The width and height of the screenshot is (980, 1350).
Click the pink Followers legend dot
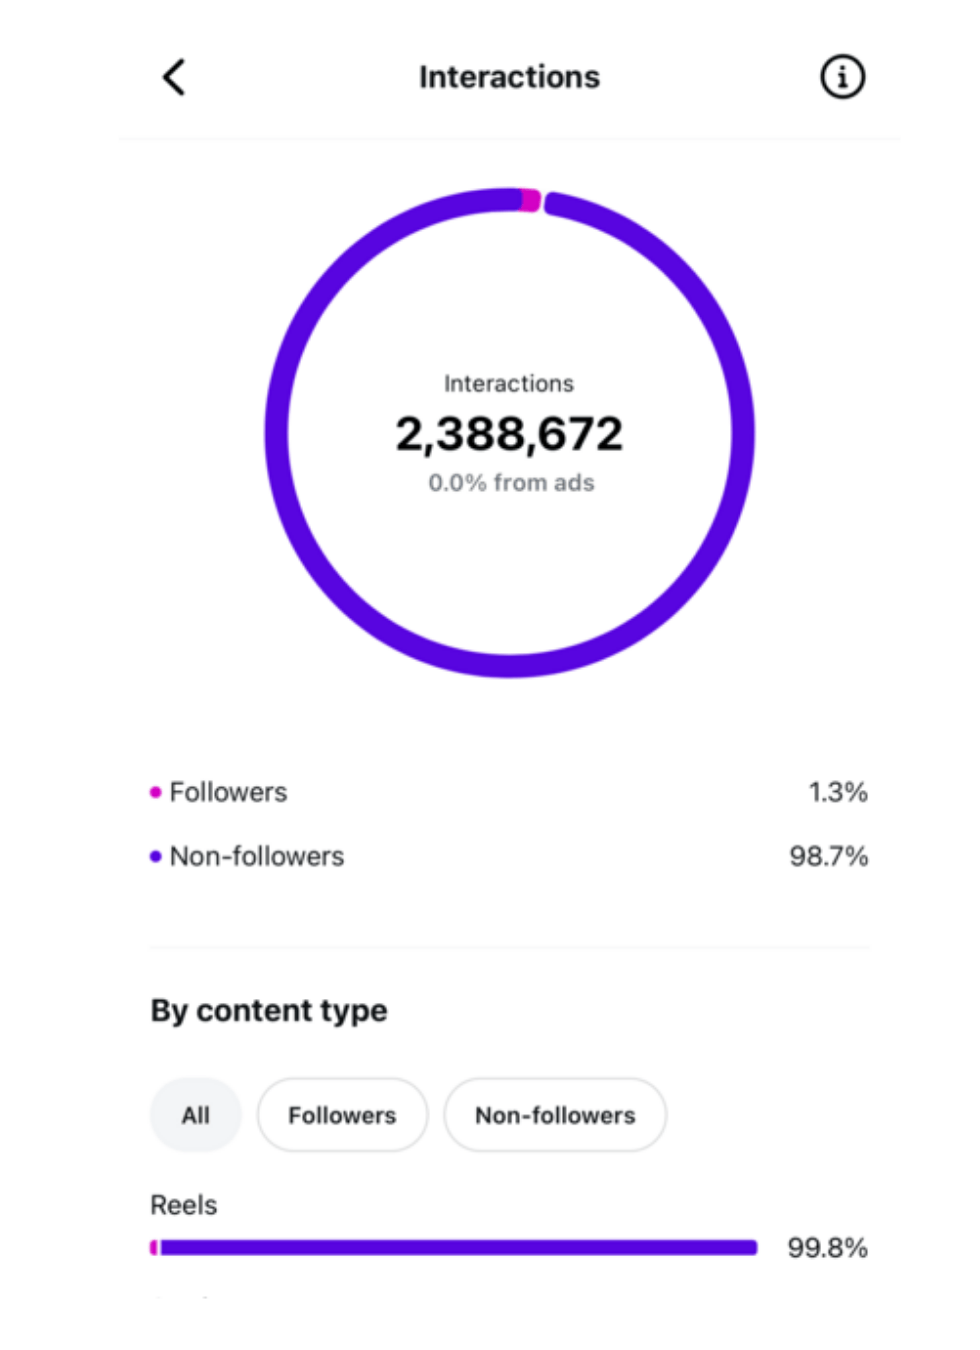coord(155,792)
